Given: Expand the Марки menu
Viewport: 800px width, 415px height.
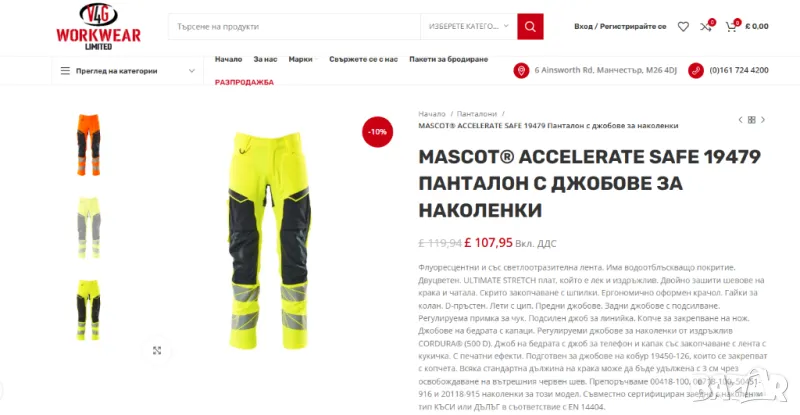Looking at the screenshot, I should [x=303, y=59].
